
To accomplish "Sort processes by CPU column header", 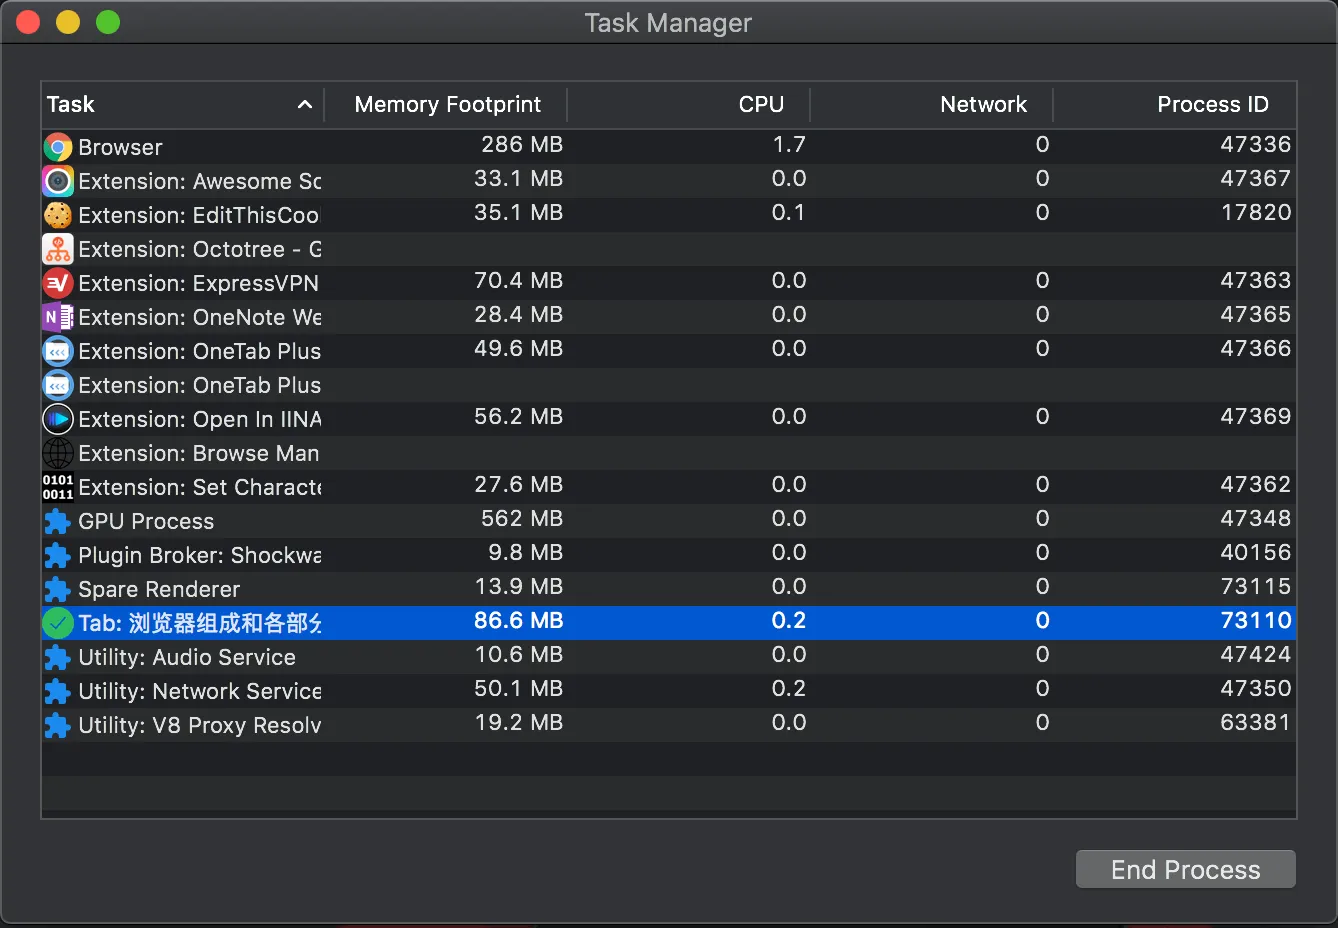I will (760, 105).
